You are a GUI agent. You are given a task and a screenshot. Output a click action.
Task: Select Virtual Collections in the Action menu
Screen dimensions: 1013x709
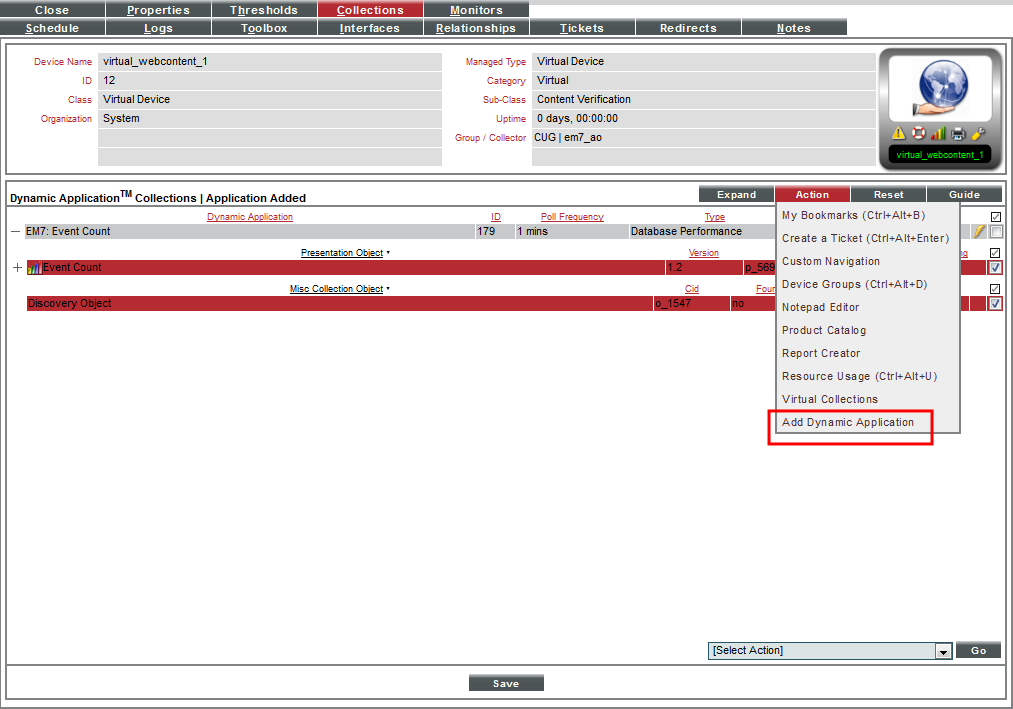point(829,400)
